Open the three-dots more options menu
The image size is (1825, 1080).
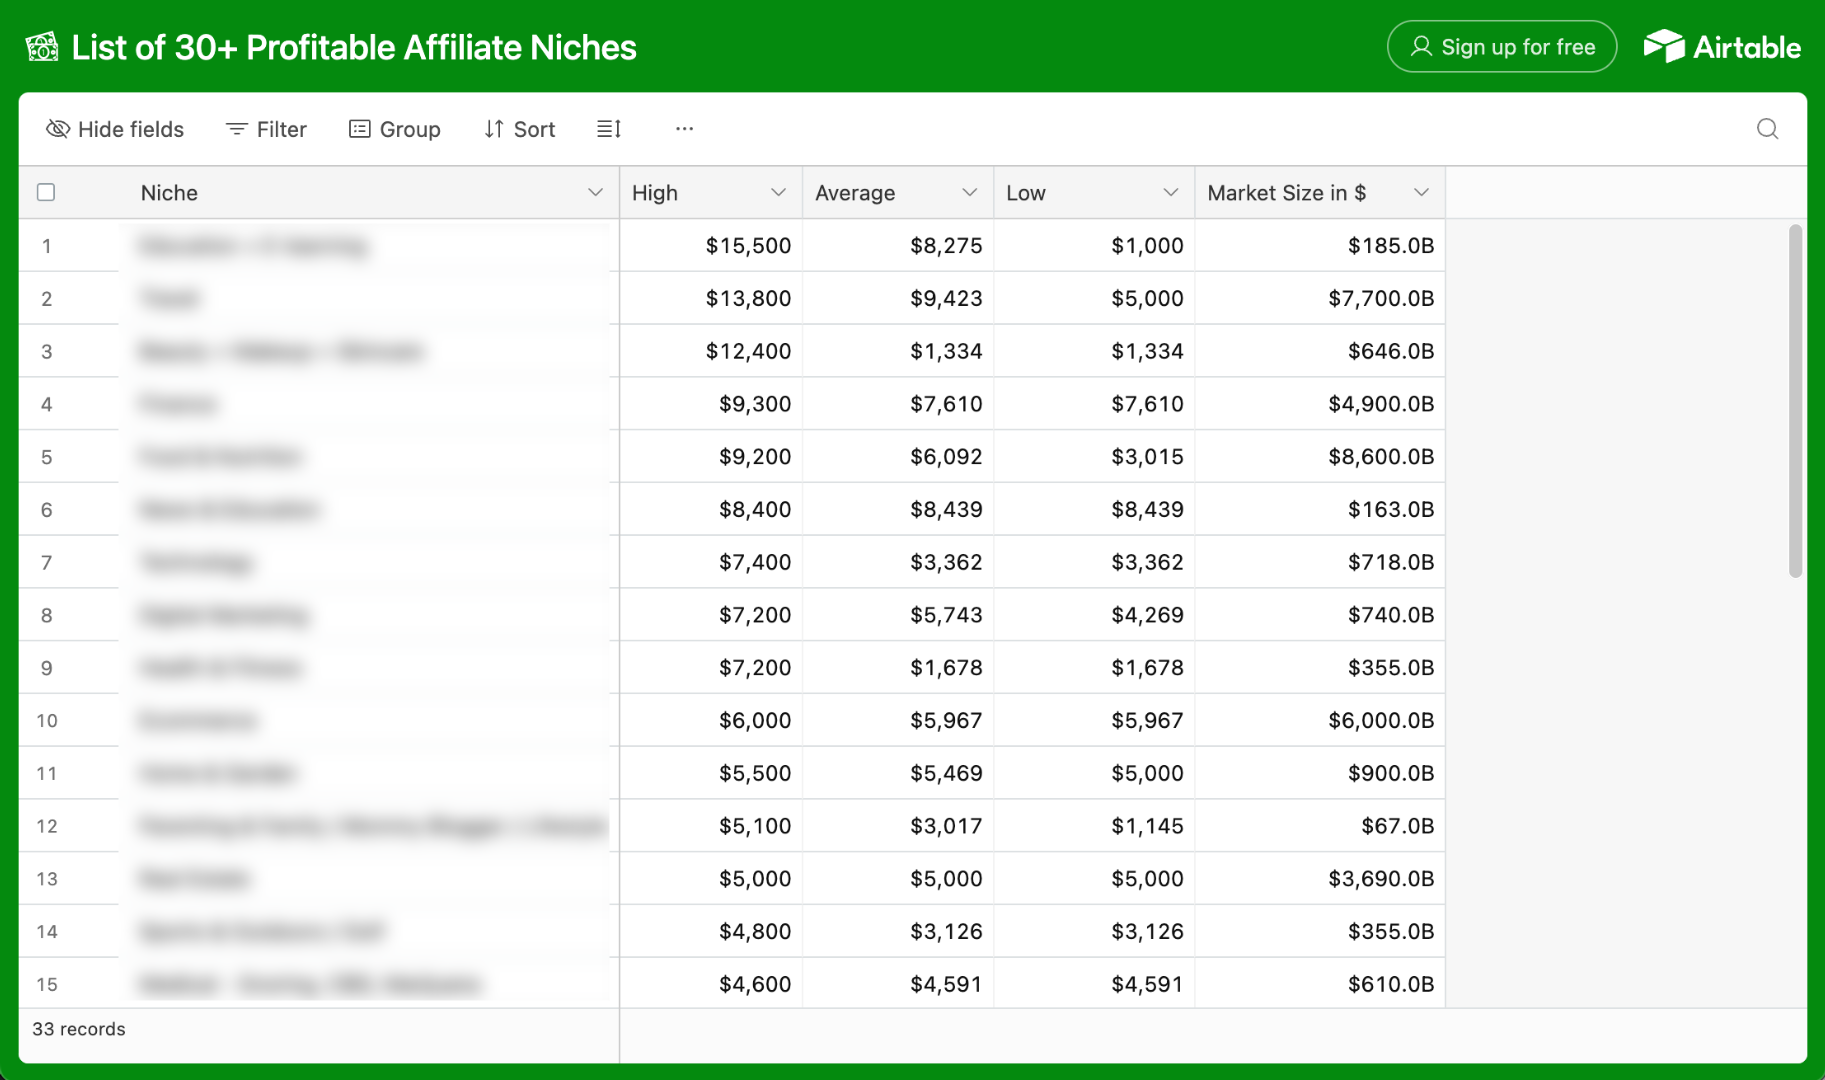coord(684,129)
